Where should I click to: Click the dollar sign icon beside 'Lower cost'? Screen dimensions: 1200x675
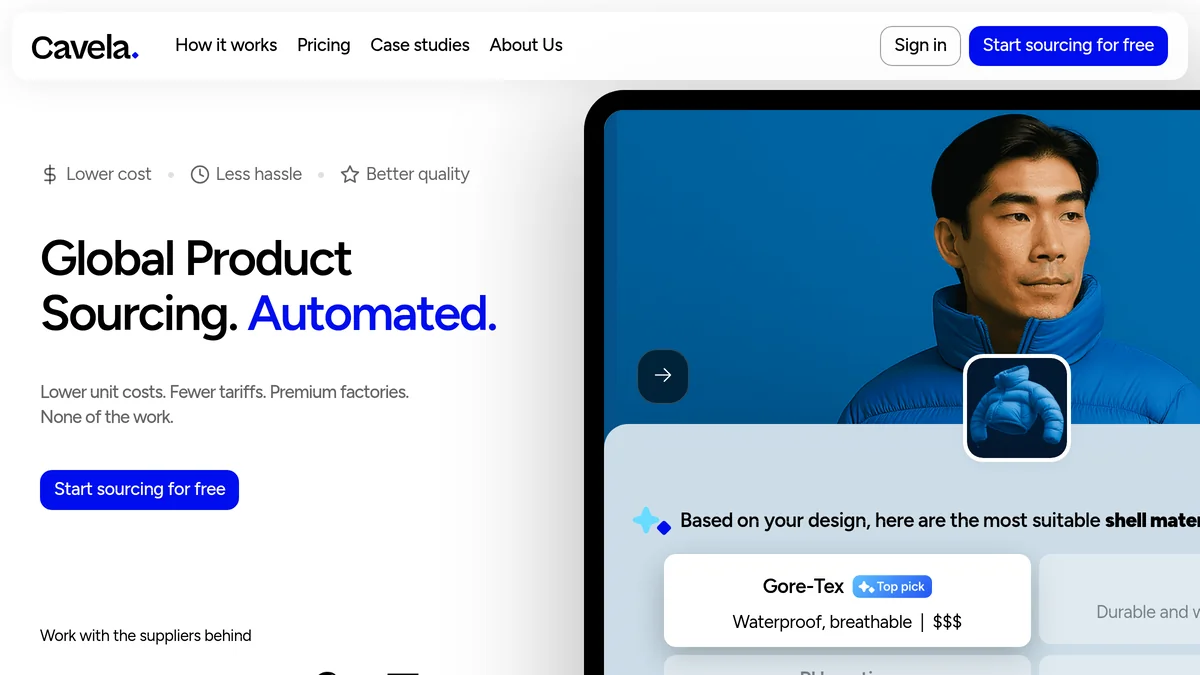tap(49, 174)
